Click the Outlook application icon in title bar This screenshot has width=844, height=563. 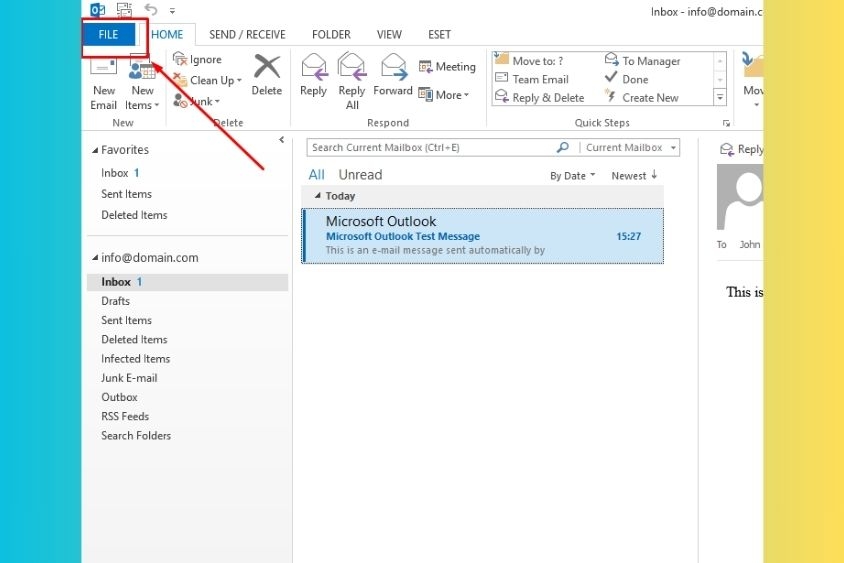97,10
